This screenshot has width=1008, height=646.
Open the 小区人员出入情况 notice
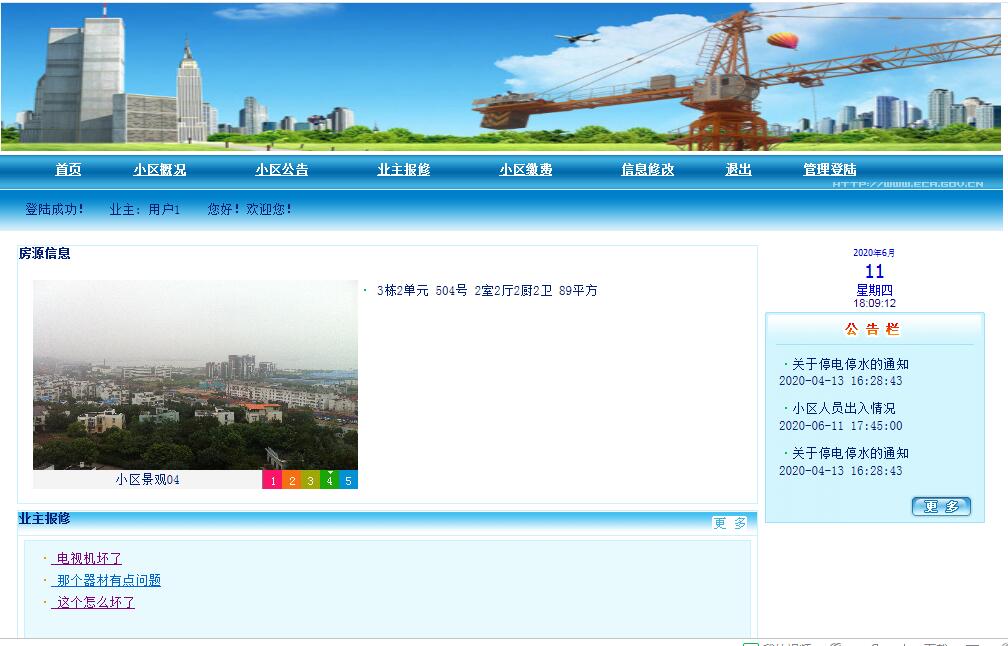(x=843, y=408)
